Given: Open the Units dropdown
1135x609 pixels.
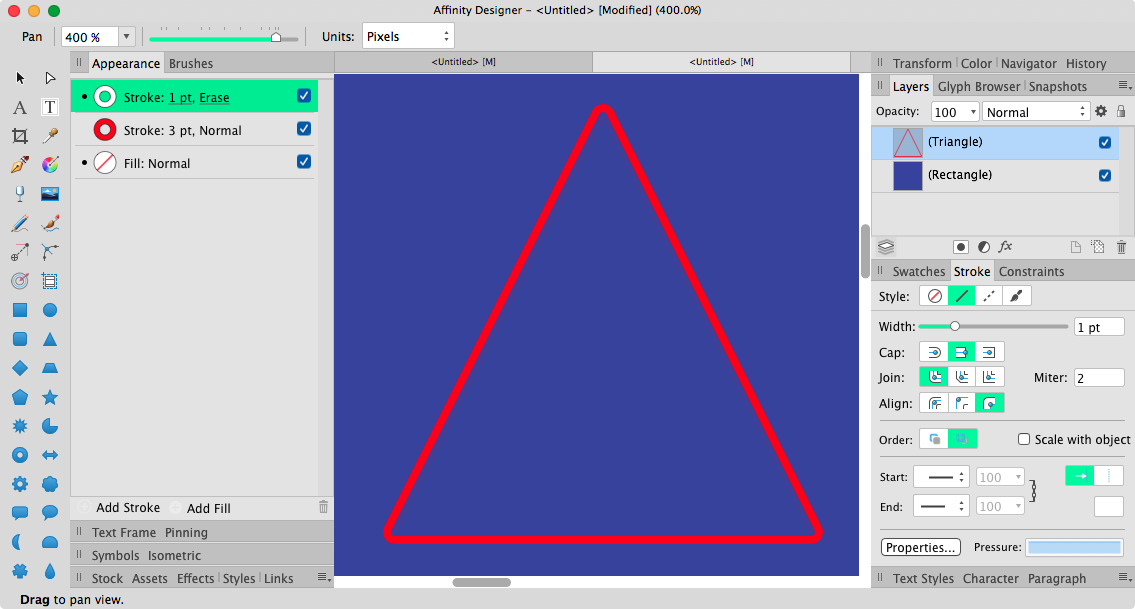Looking at the screenshot, I should tap(408, 35).
